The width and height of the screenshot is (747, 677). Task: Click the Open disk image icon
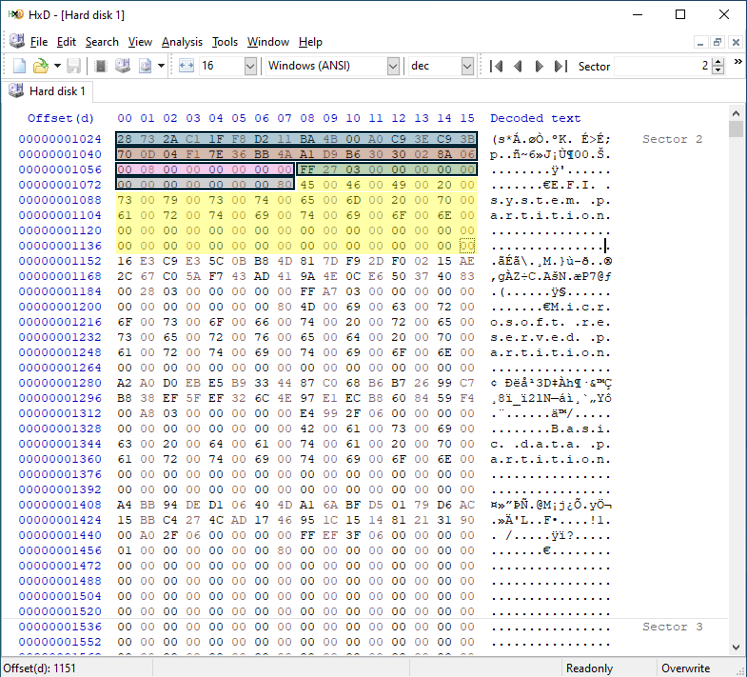[145, 66]
